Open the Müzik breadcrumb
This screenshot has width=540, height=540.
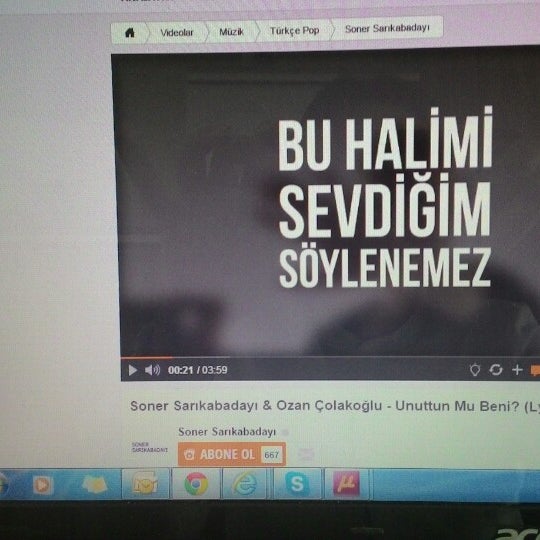coord(231,32)
